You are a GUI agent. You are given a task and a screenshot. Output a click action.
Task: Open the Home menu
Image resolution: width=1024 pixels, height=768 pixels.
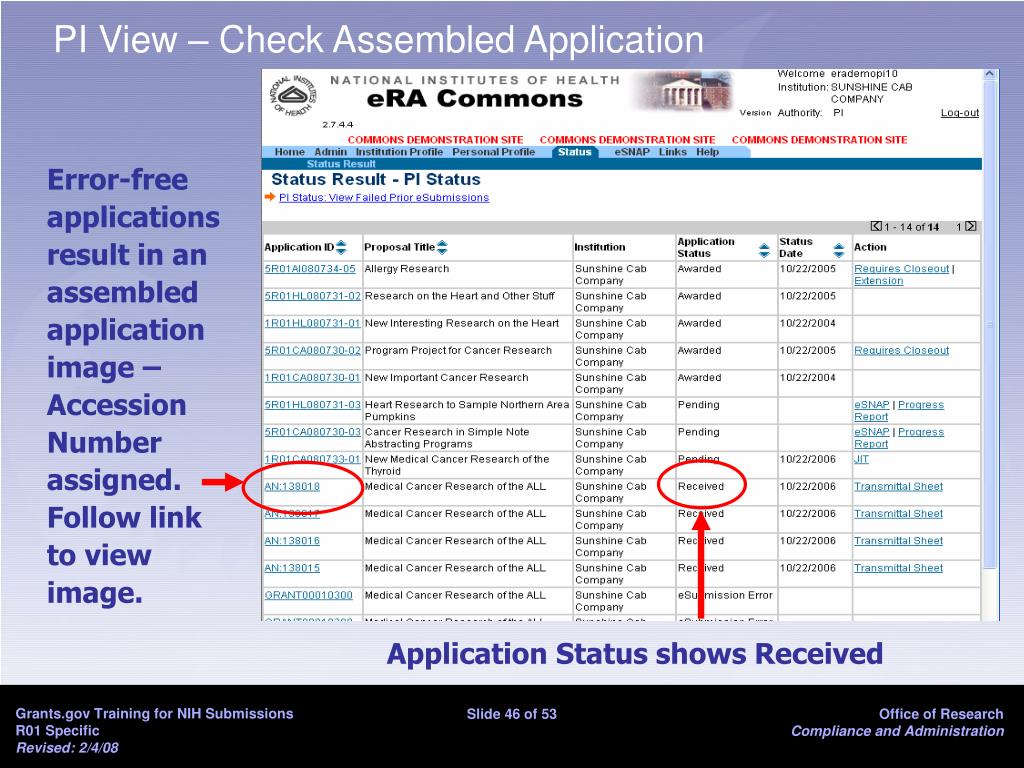289,152
